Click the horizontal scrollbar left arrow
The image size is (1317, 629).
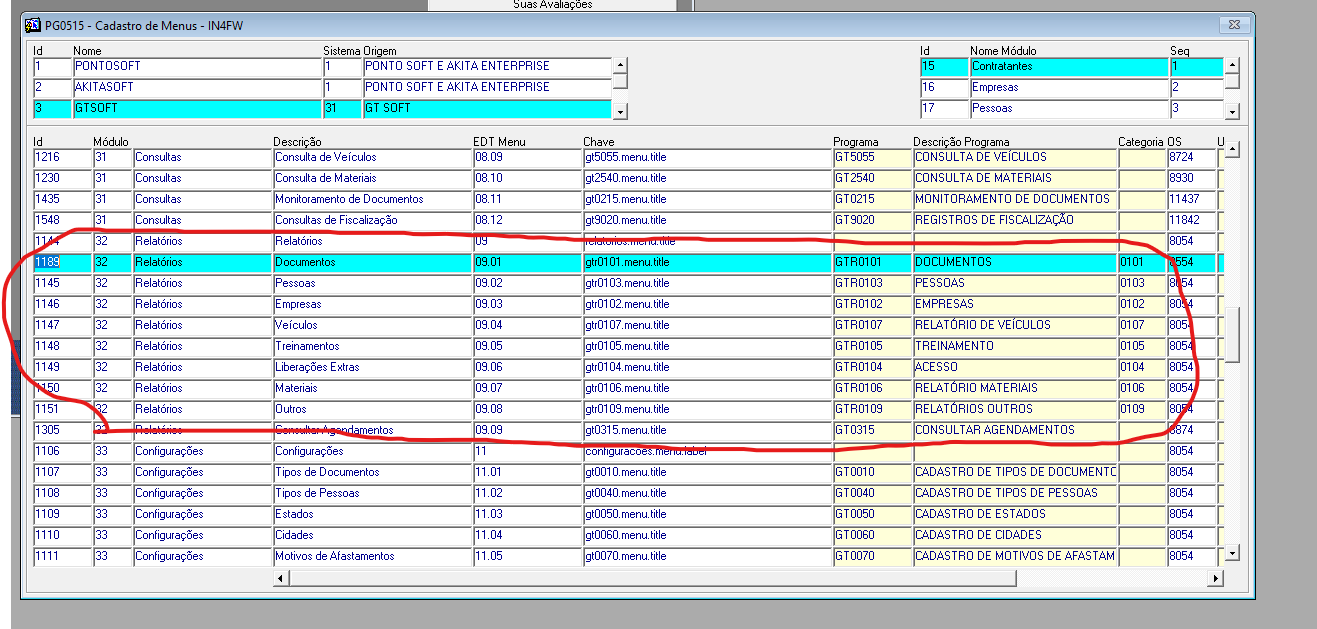click(281, 578)
